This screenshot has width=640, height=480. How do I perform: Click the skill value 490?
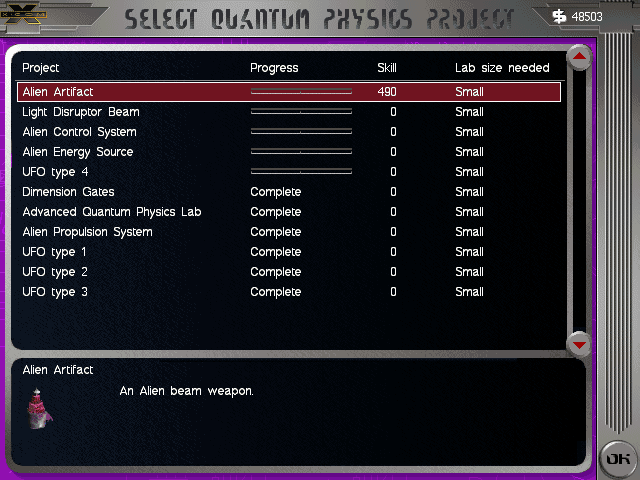(x=387, y=92)
